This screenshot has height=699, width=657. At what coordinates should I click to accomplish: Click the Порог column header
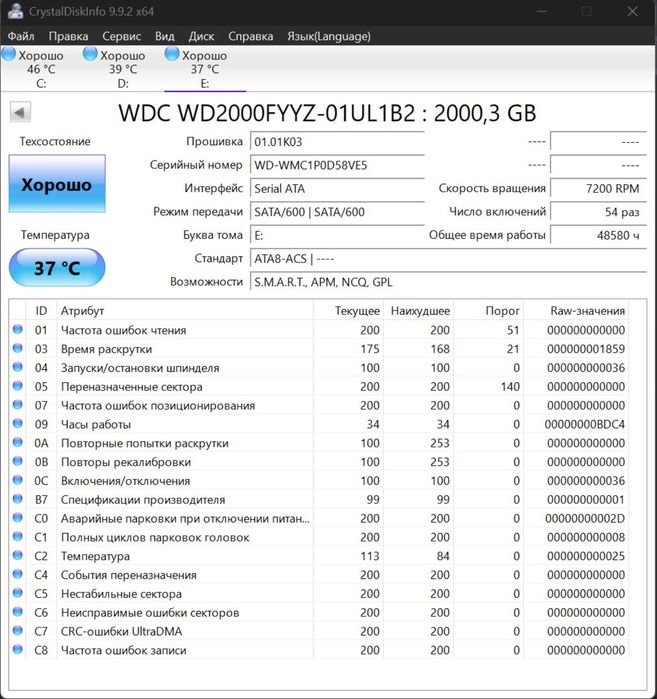pos(489,311)
